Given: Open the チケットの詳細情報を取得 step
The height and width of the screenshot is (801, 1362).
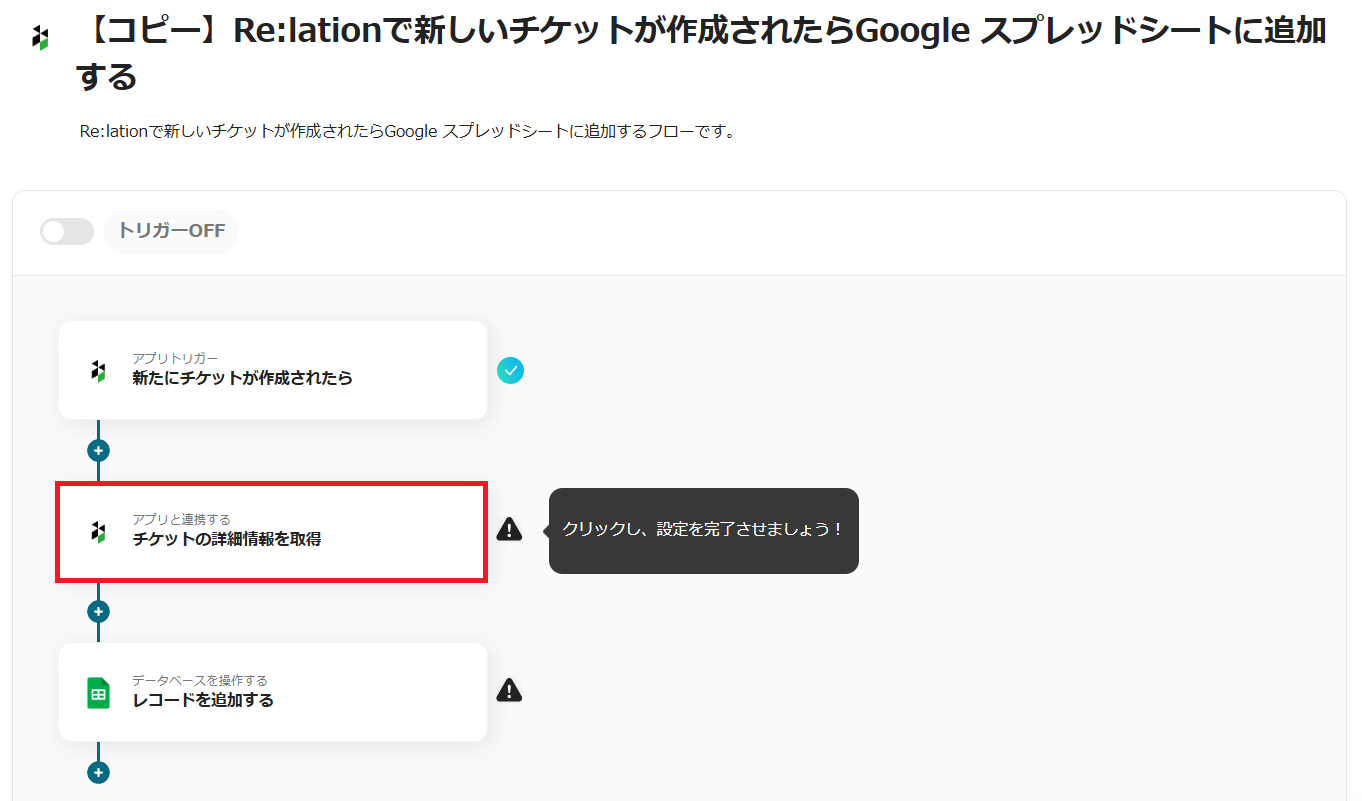Looking at the screenshot, I should [x=272, y=532].
